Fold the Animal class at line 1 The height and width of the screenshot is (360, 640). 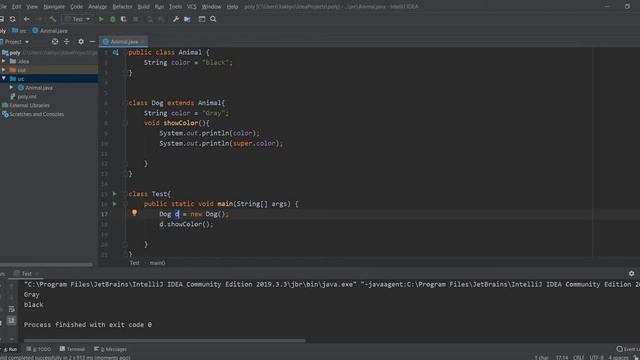(x=125, y=52)
